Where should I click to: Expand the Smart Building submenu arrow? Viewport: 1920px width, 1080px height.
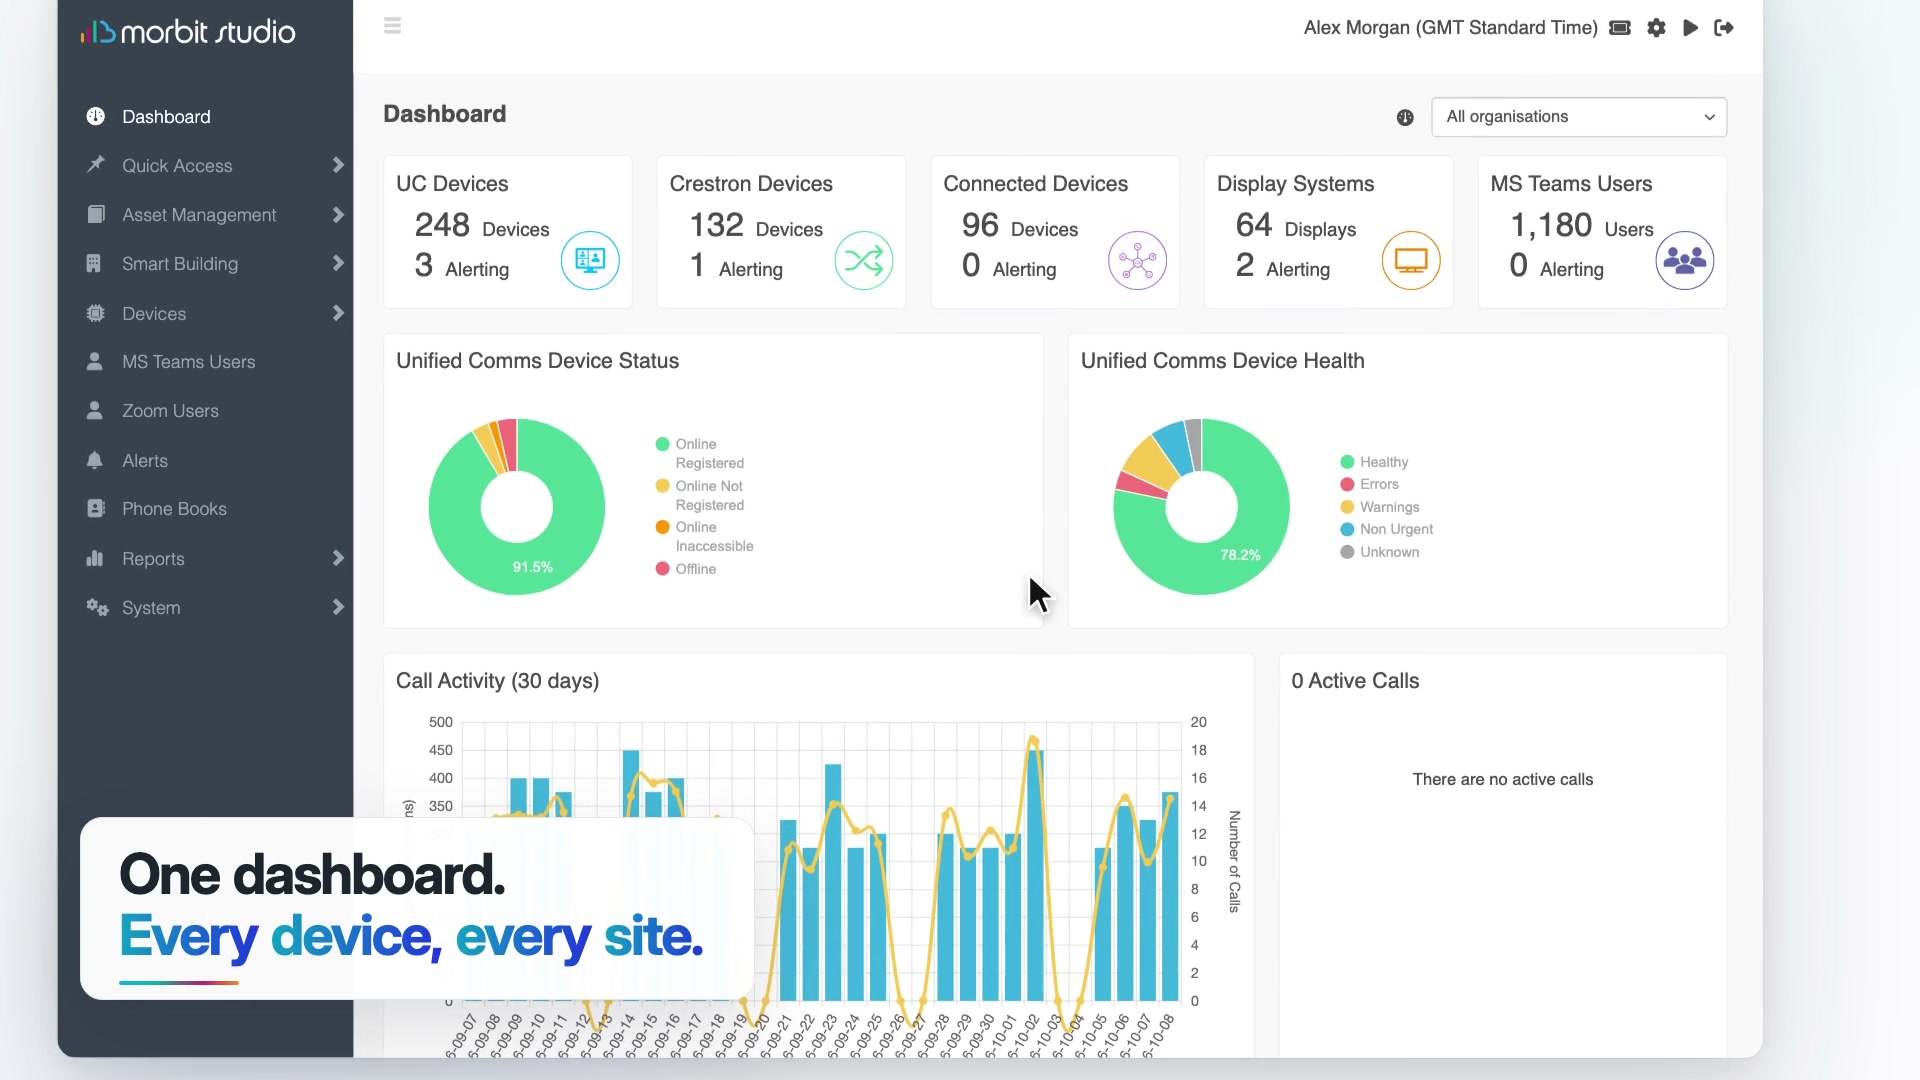click(x=338, y=263)
